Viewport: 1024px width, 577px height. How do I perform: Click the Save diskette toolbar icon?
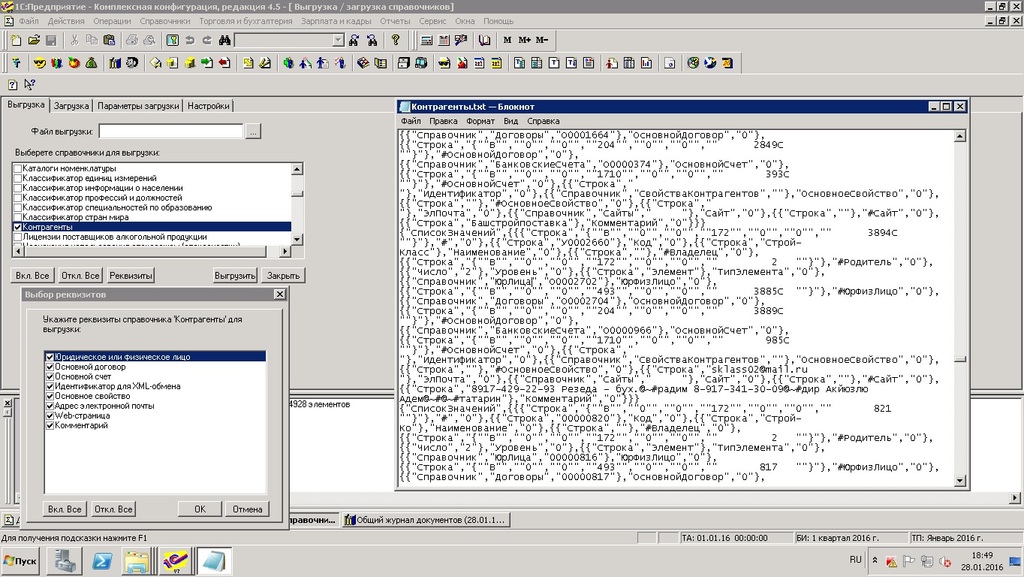coord(51,40)
